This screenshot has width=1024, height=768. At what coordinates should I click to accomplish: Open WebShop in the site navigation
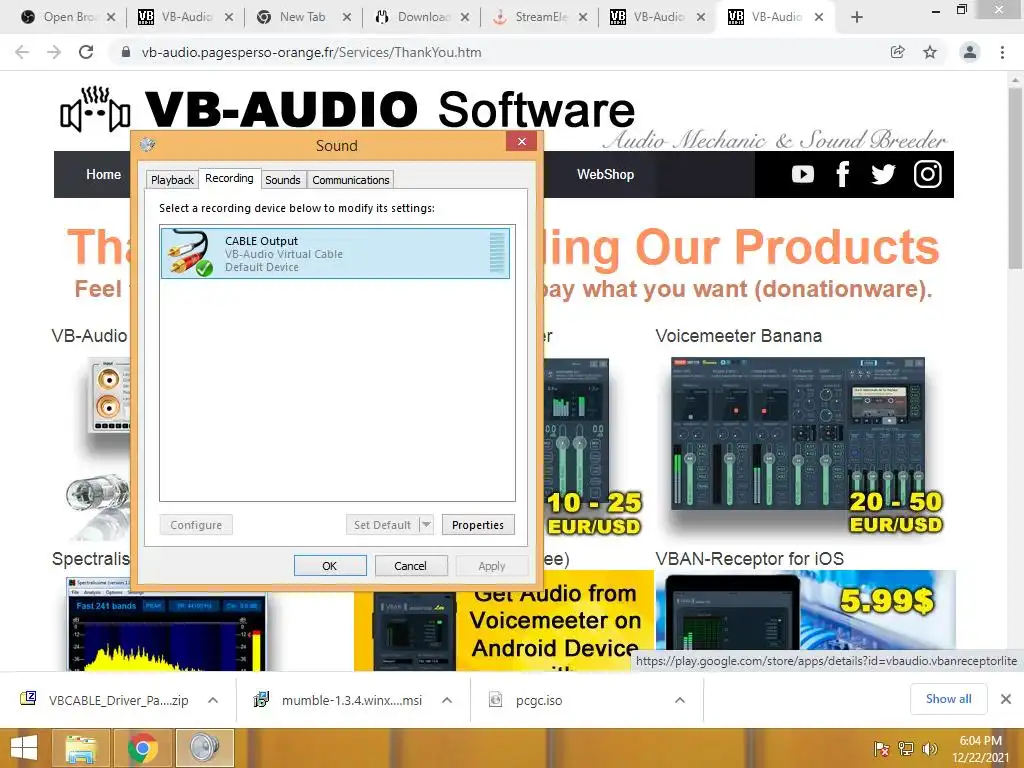[605, 174]
